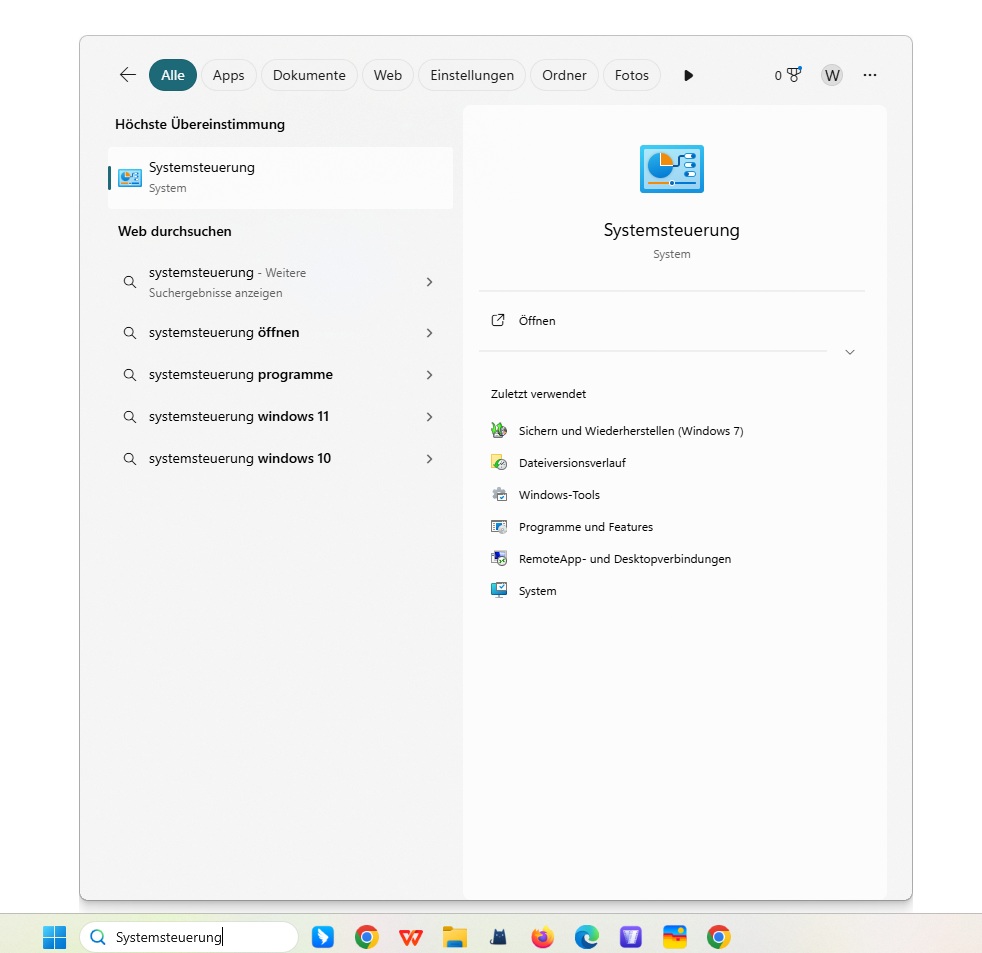Switch to the Apps filter tab
The image size is (982, 953).
229,75
